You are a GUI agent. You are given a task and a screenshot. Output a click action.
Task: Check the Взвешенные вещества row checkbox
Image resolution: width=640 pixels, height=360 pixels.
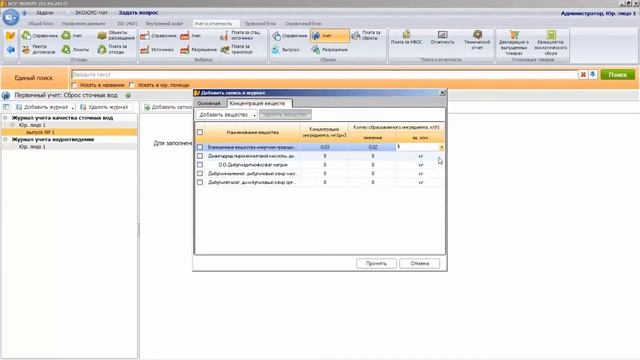(x=200, y=147)
